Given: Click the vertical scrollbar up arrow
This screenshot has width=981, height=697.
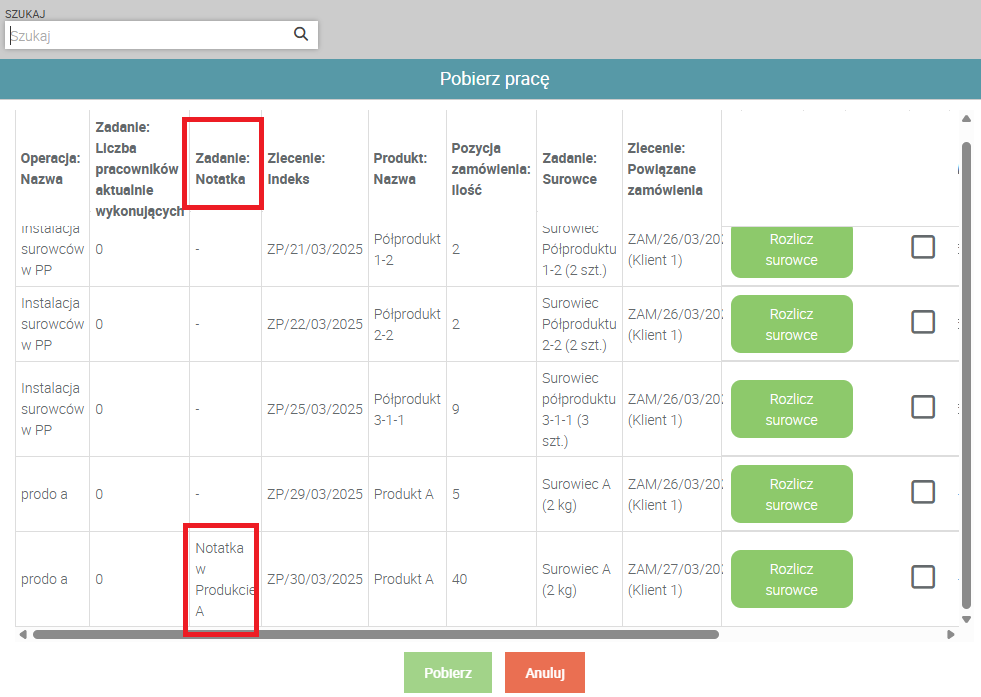Looking at the screenshot, I should pos(966,120).
